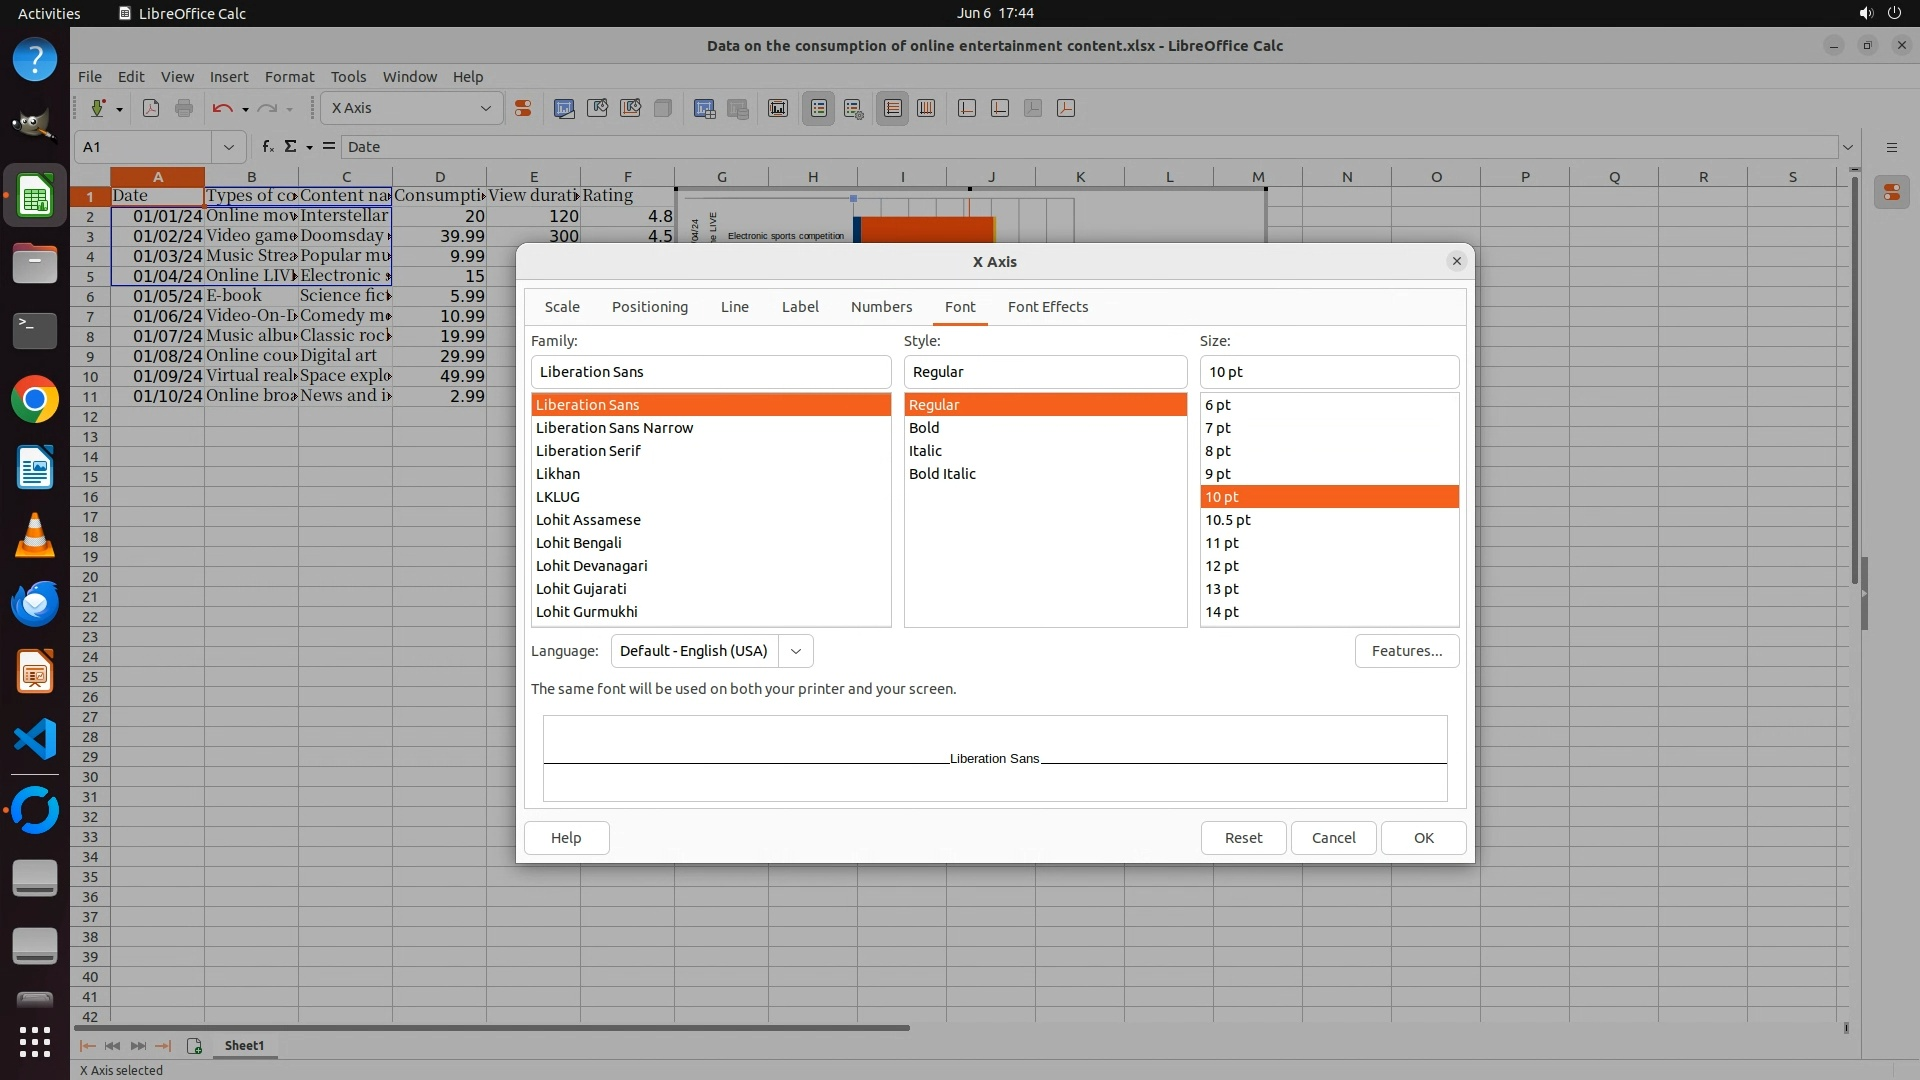The height and width of the screenshot is (1080, 1920).
Task: Toggle the Horizontal Grids toolbar icon
Action: pos(893,108)
